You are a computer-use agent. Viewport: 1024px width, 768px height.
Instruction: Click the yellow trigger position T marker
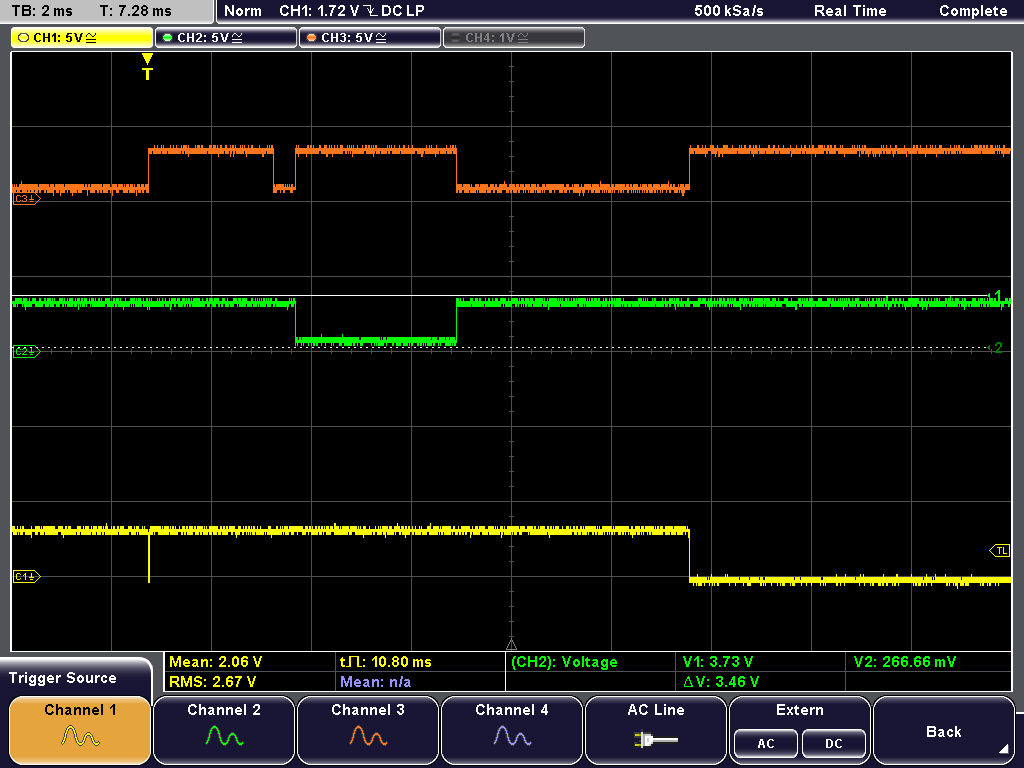coord(148,67)
